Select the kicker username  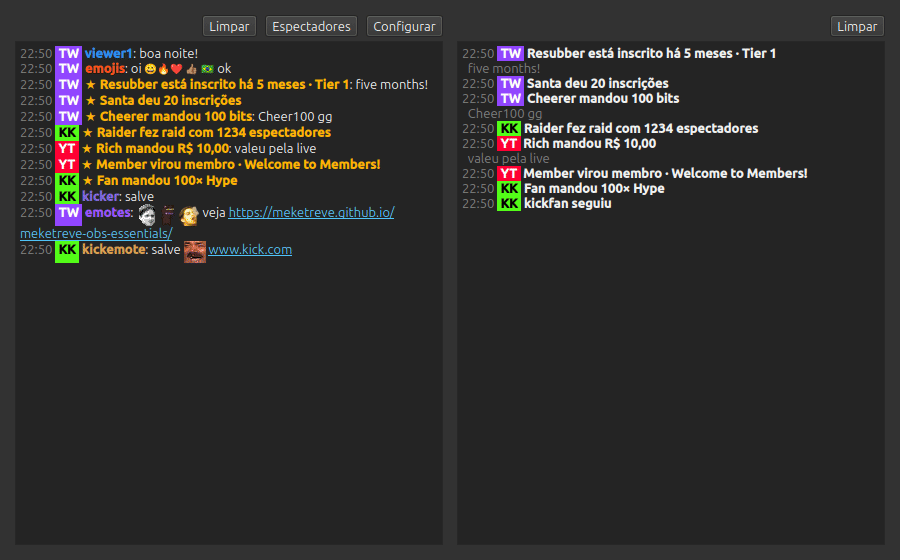coord(100,196)
